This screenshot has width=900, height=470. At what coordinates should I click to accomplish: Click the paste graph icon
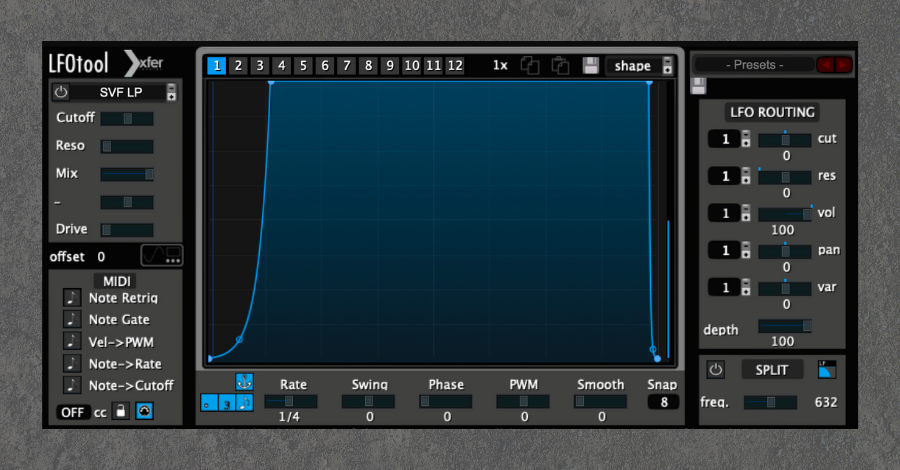(560, 65)
